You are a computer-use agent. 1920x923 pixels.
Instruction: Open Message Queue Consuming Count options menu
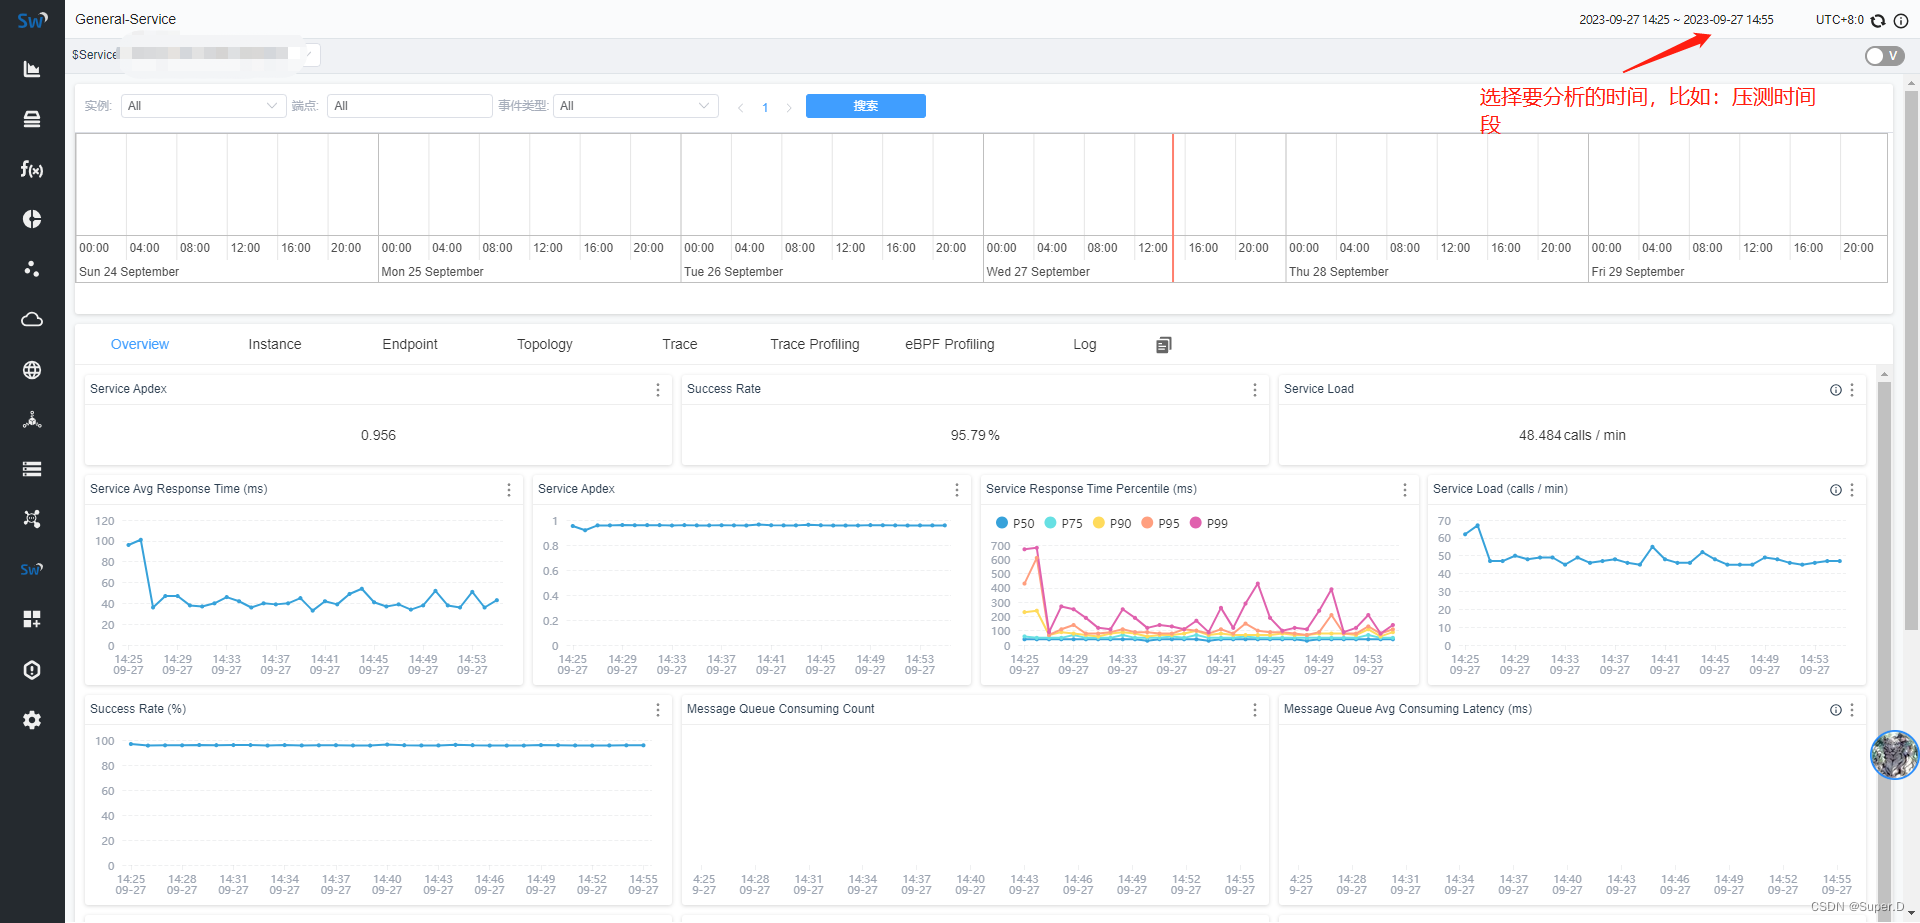1255,710
